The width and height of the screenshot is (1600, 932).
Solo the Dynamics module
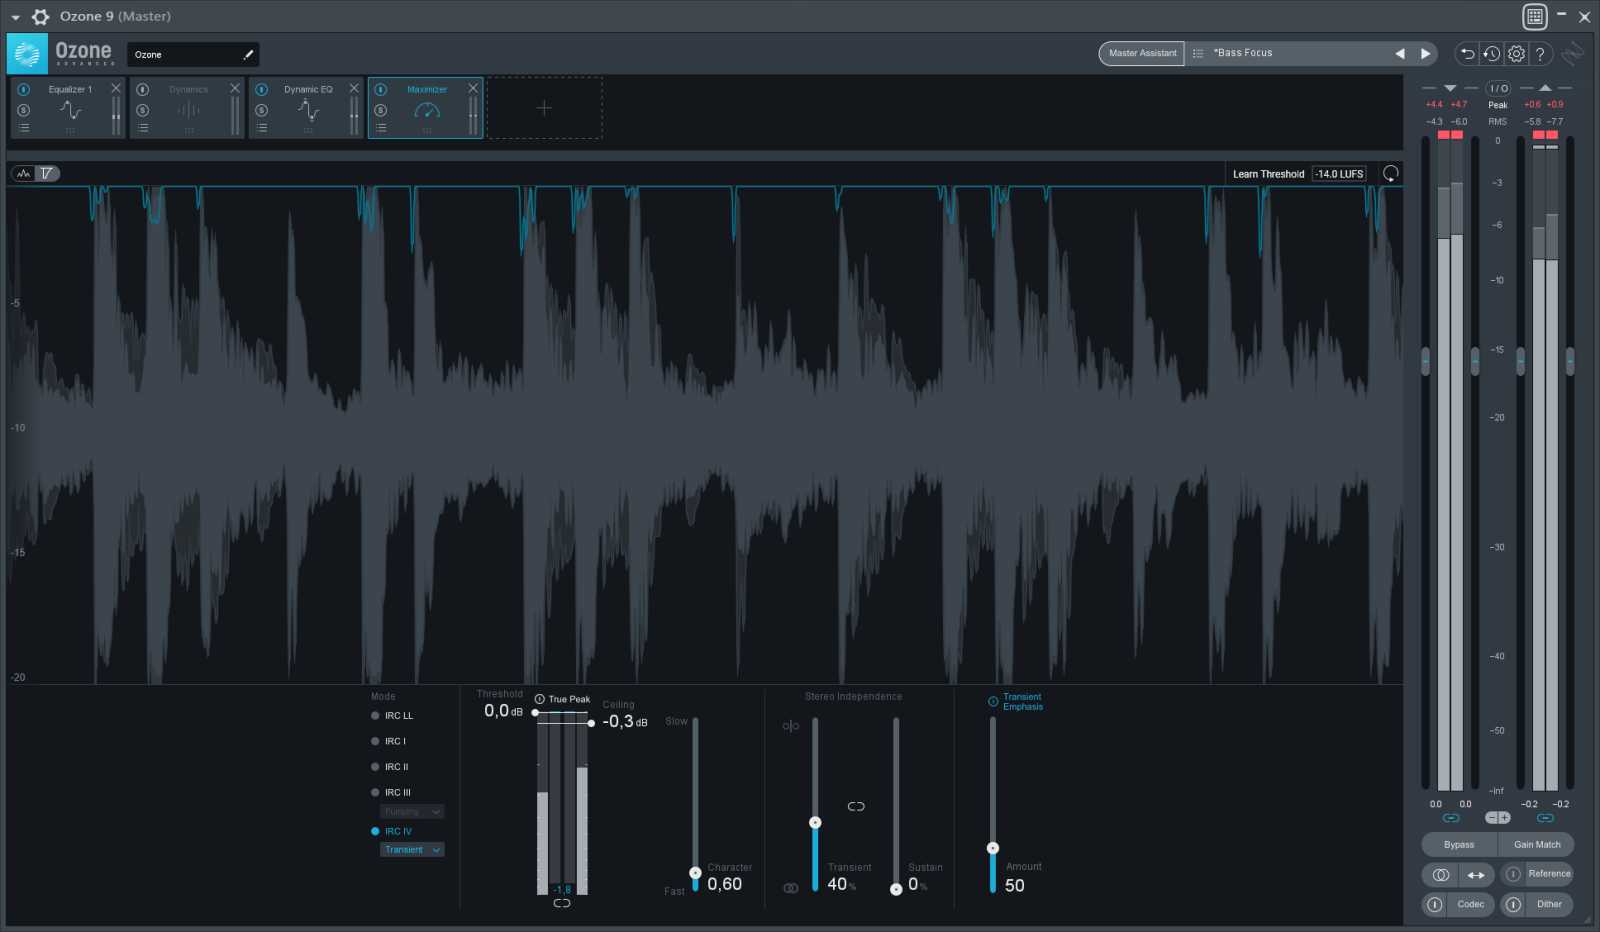click(x=143, y=110)
